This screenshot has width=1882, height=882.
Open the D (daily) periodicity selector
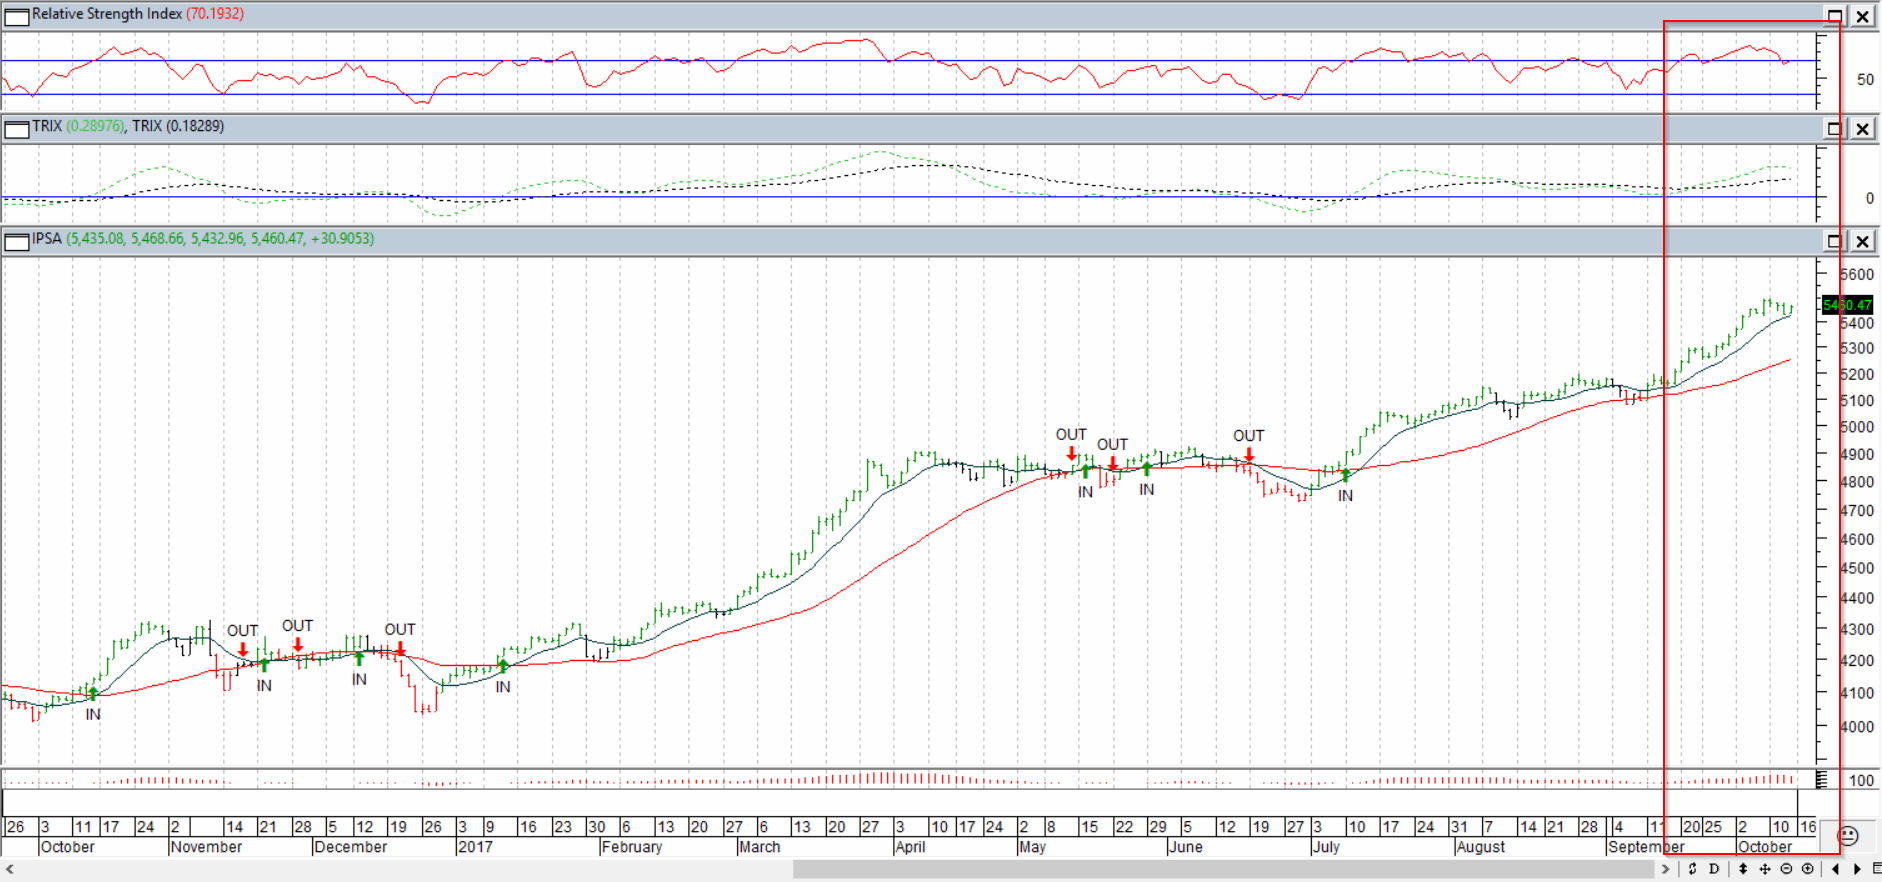pos(1714,869)
